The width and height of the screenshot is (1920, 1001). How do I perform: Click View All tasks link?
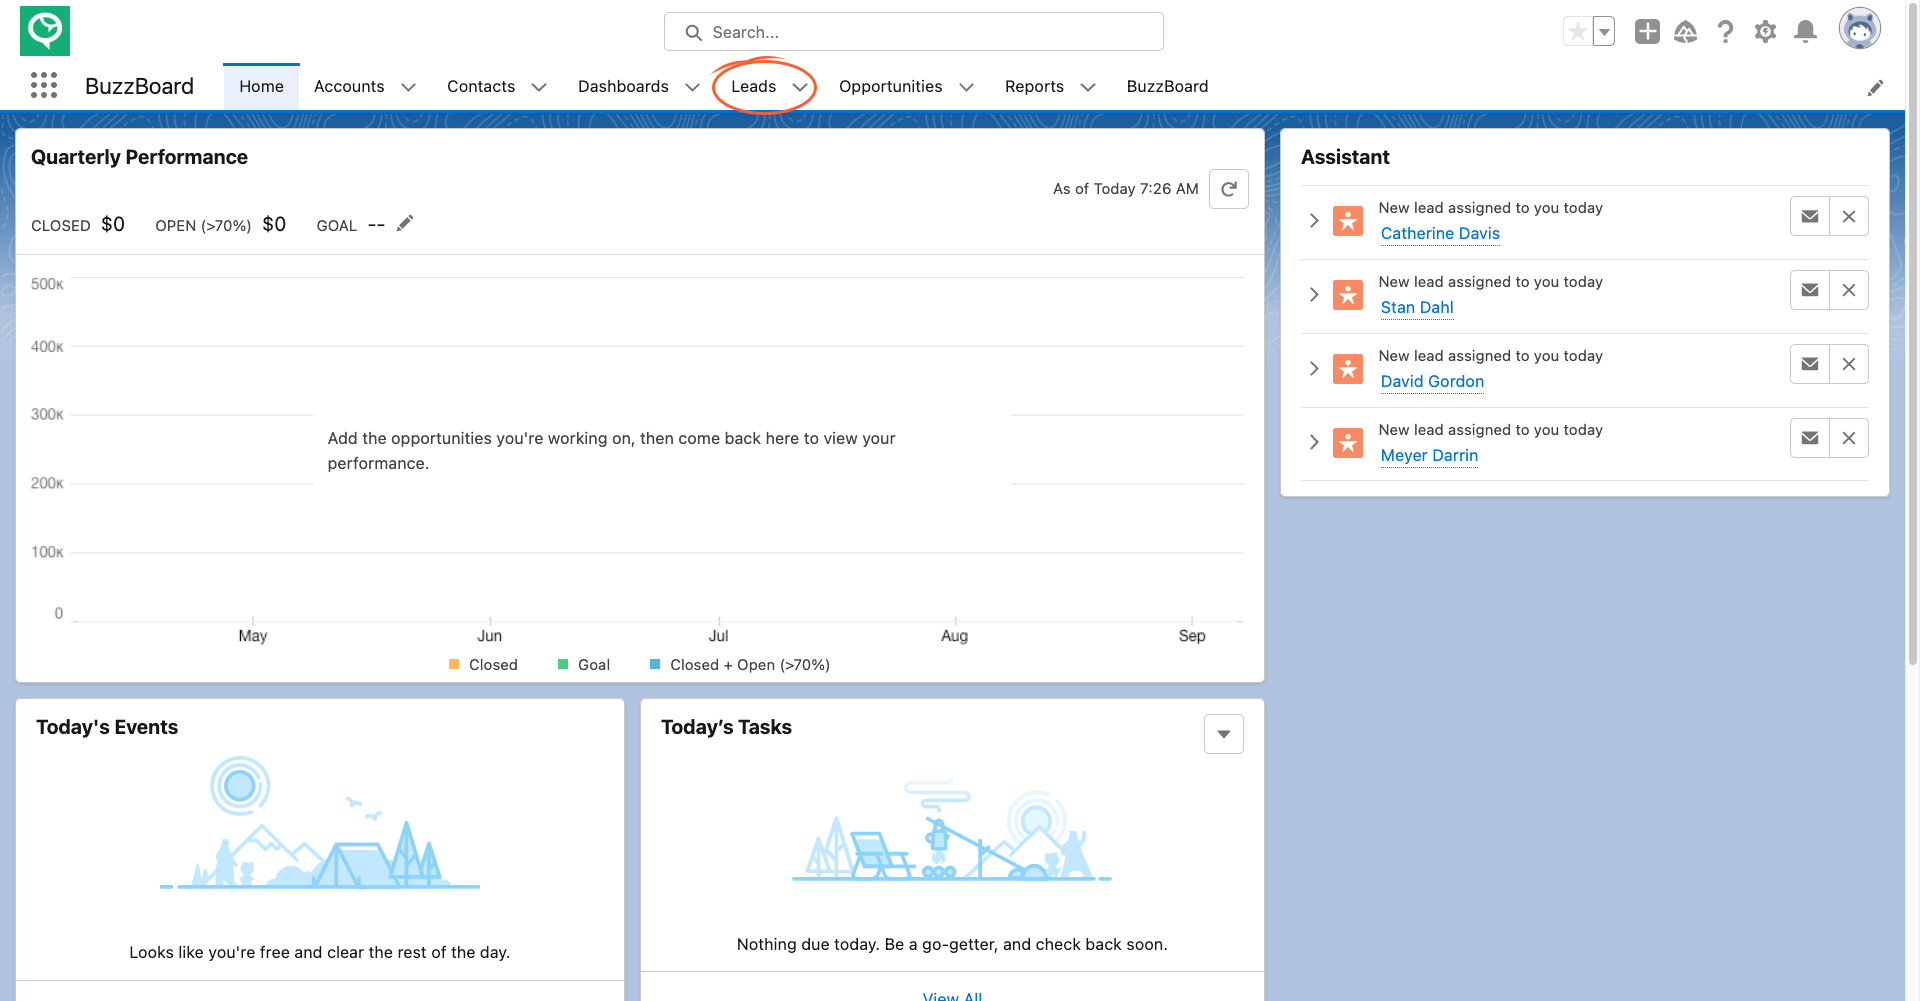pos(952,996)
